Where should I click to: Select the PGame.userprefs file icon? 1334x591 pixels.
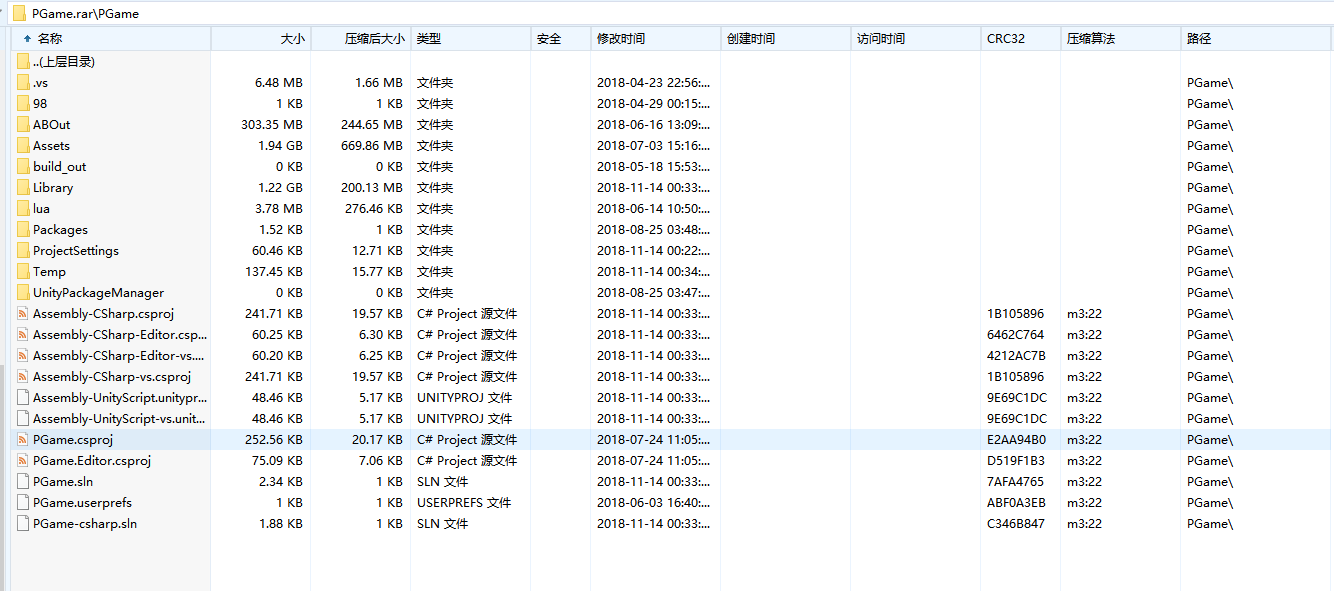23,503
